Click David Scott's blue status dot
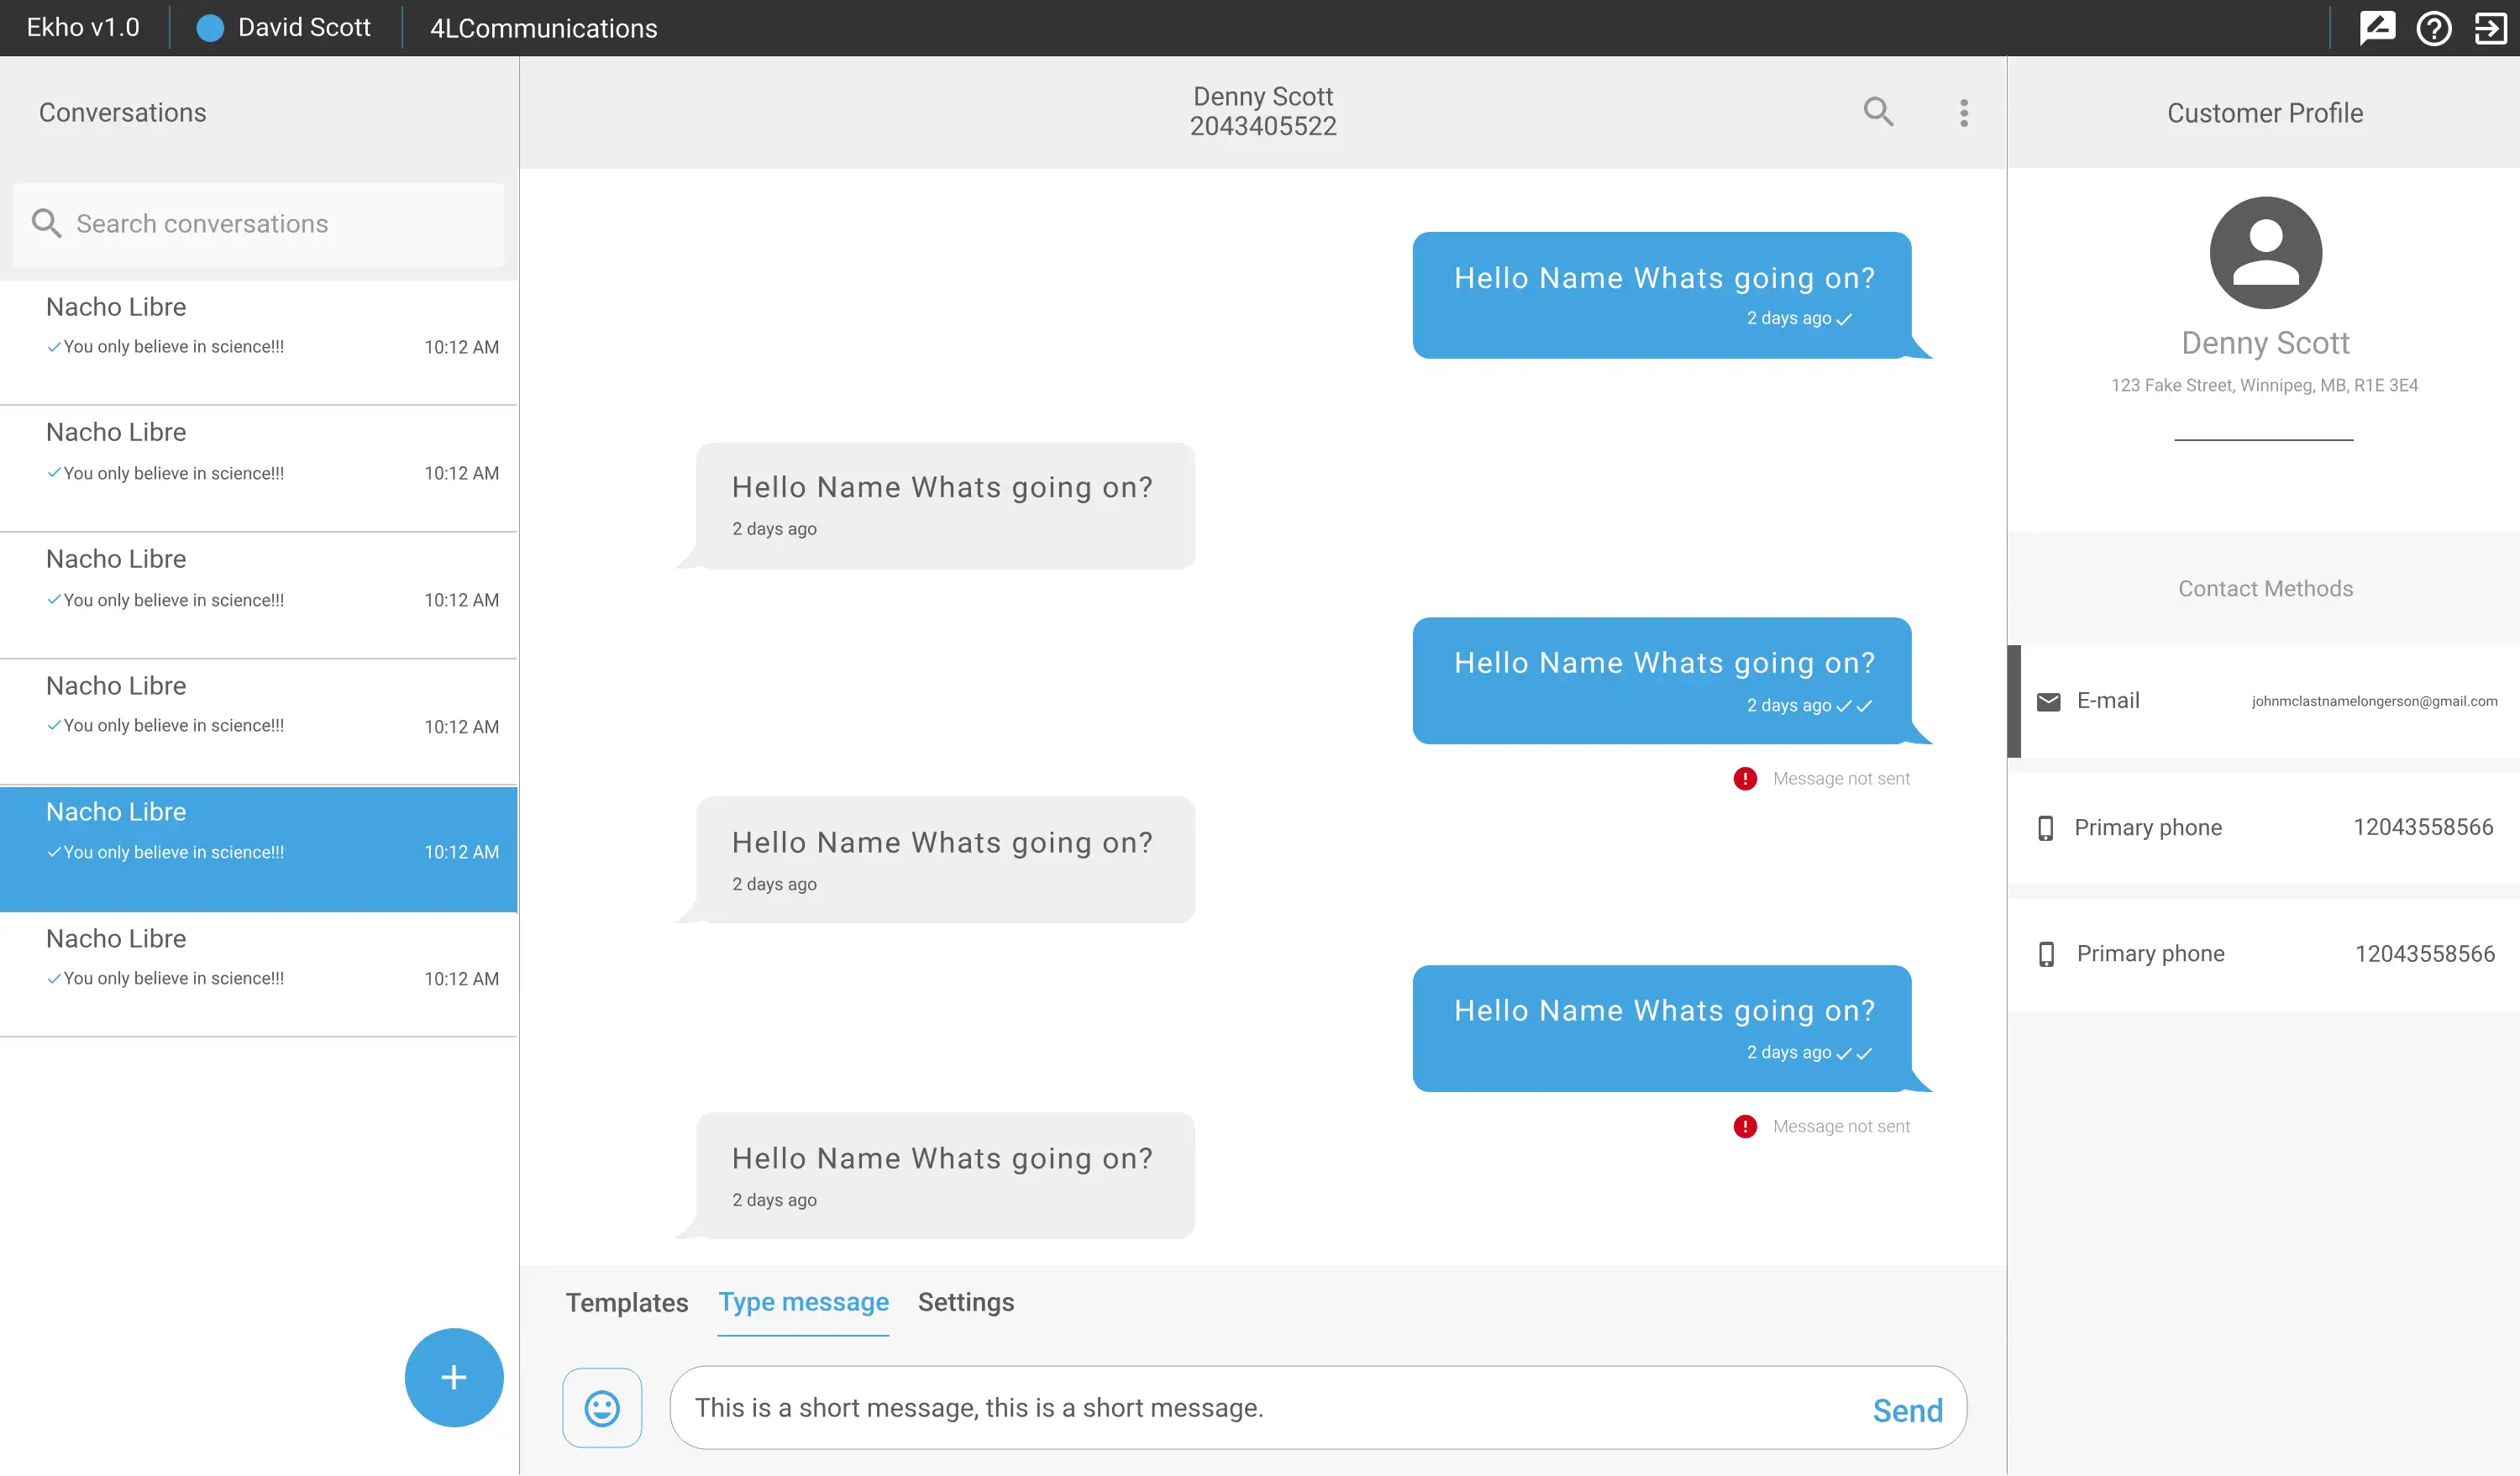The image size is (2520, 1476). pos(210,28)
